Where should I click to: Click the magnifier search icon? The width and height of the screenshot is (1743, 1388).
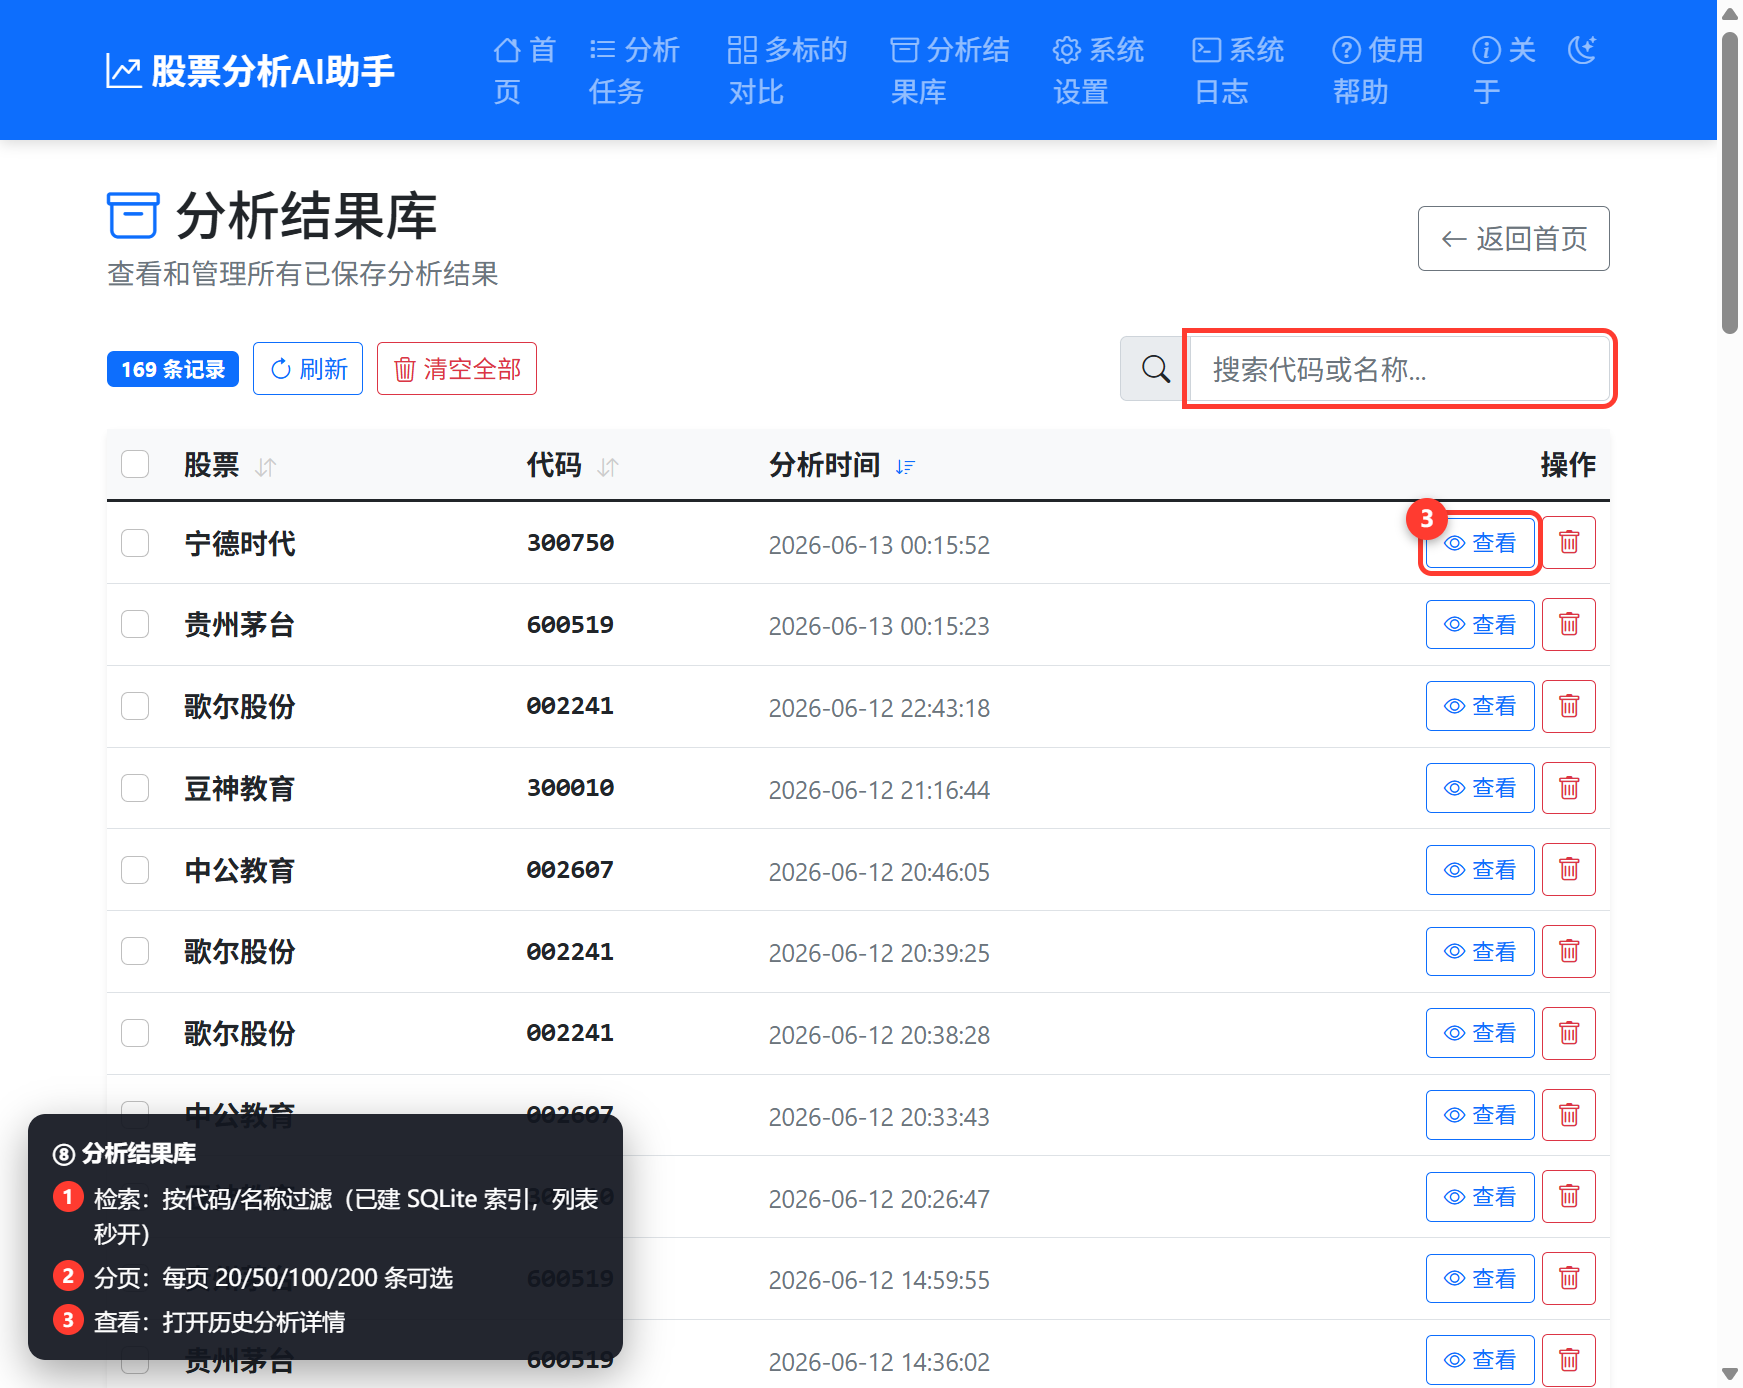(1155, 369)
